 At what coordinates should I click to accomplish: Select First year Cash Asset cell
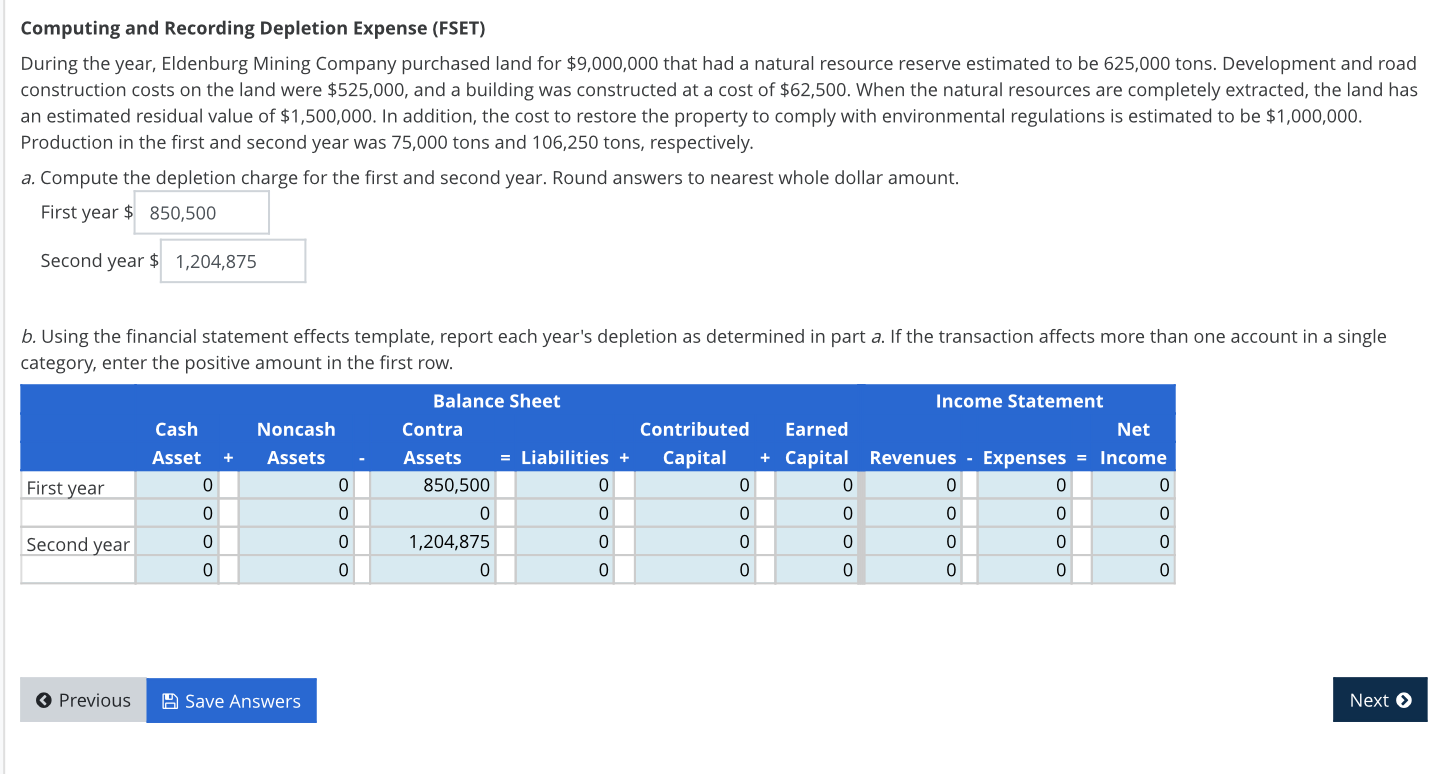click(x=177, y=486)
